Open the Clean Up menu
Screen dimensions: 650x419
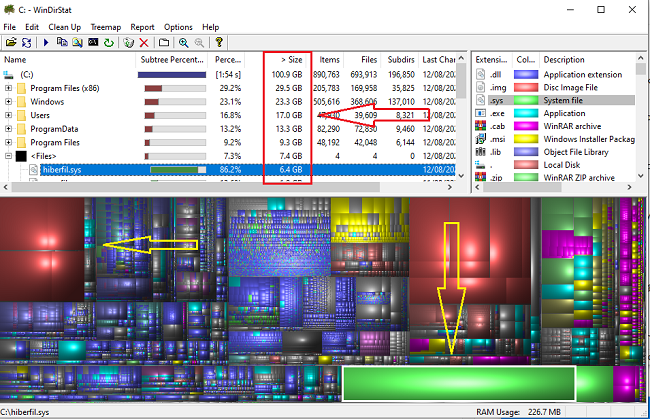pos(65,27)
